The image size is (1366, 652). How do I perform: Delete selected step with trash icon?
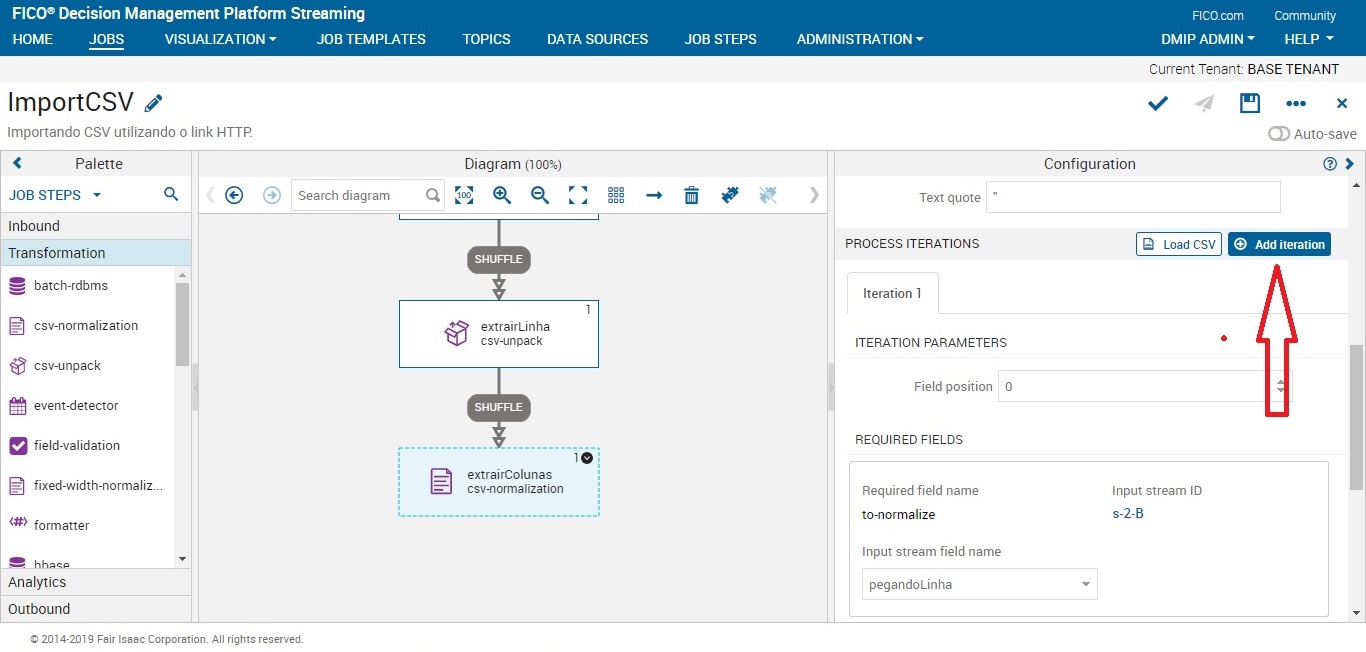pyautogui.click(x=691, y=195)
